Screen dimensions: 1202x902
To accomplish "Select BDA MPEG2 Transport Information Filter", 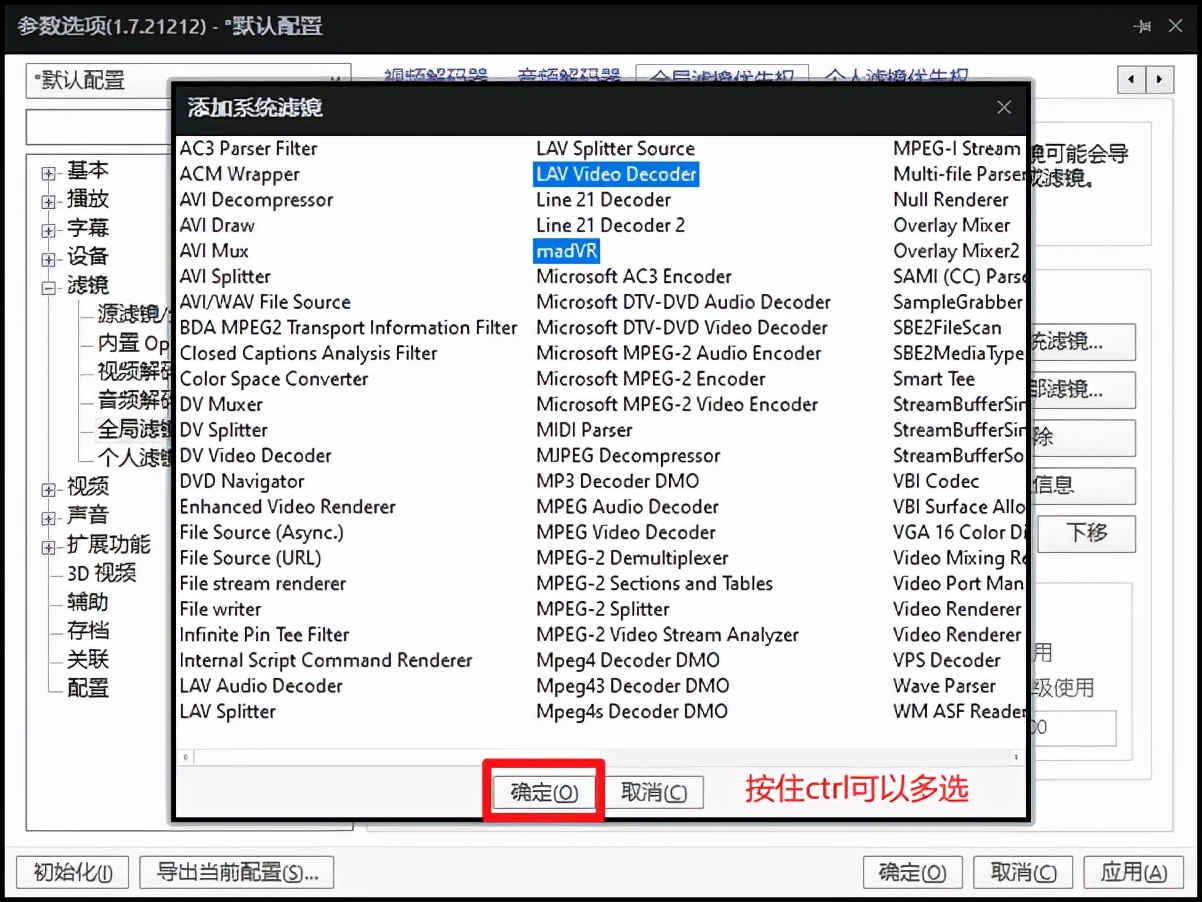I will click(348, 328).
